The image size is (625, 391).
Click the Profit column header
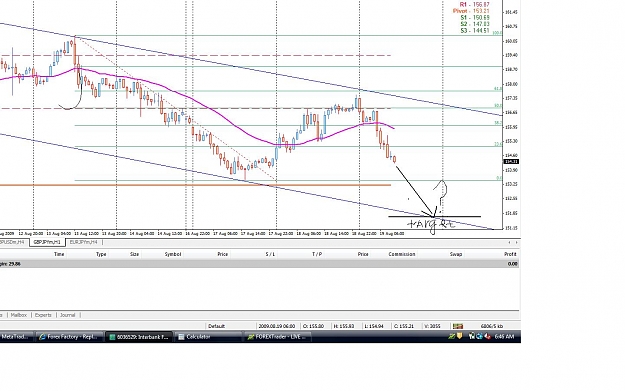[x=510, y=254]
